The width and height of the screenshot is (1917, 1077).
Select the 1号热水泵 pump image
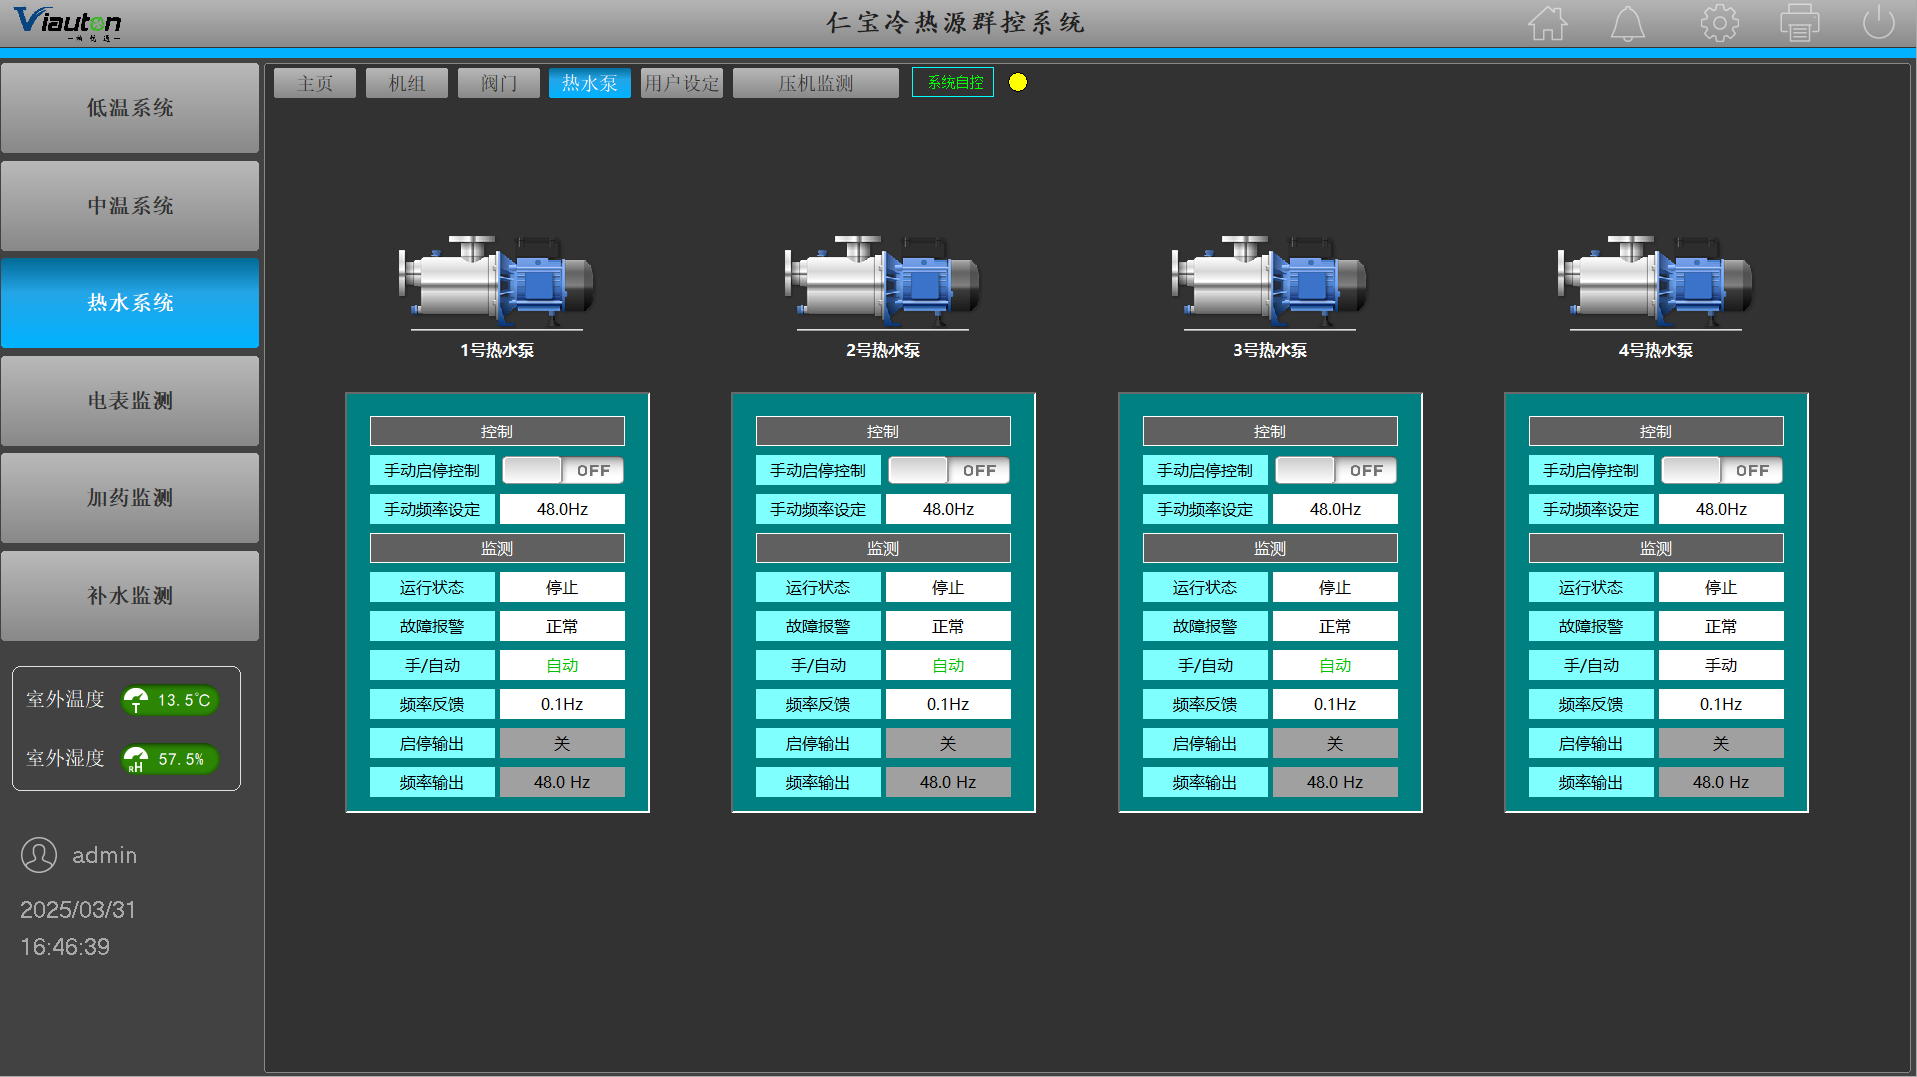[497, 281]
